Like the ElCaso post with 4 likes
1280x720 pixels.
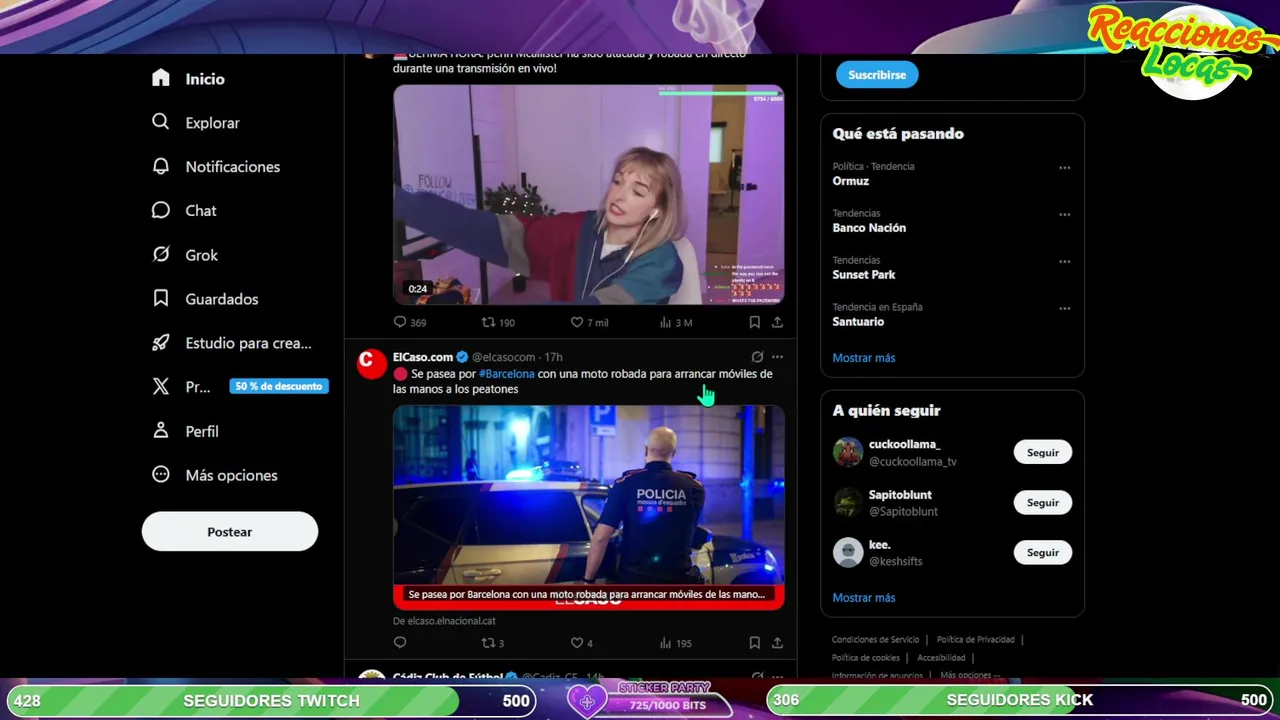pyautogui.click(x=581, y=643)
